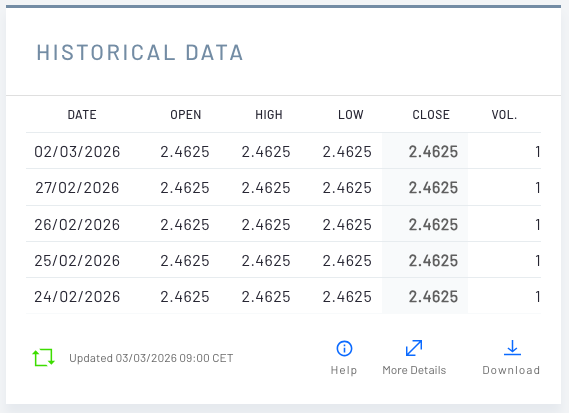The image size is (569, 413).
Task: Select the date 26/02/2026
Action: tap(77, 225)
